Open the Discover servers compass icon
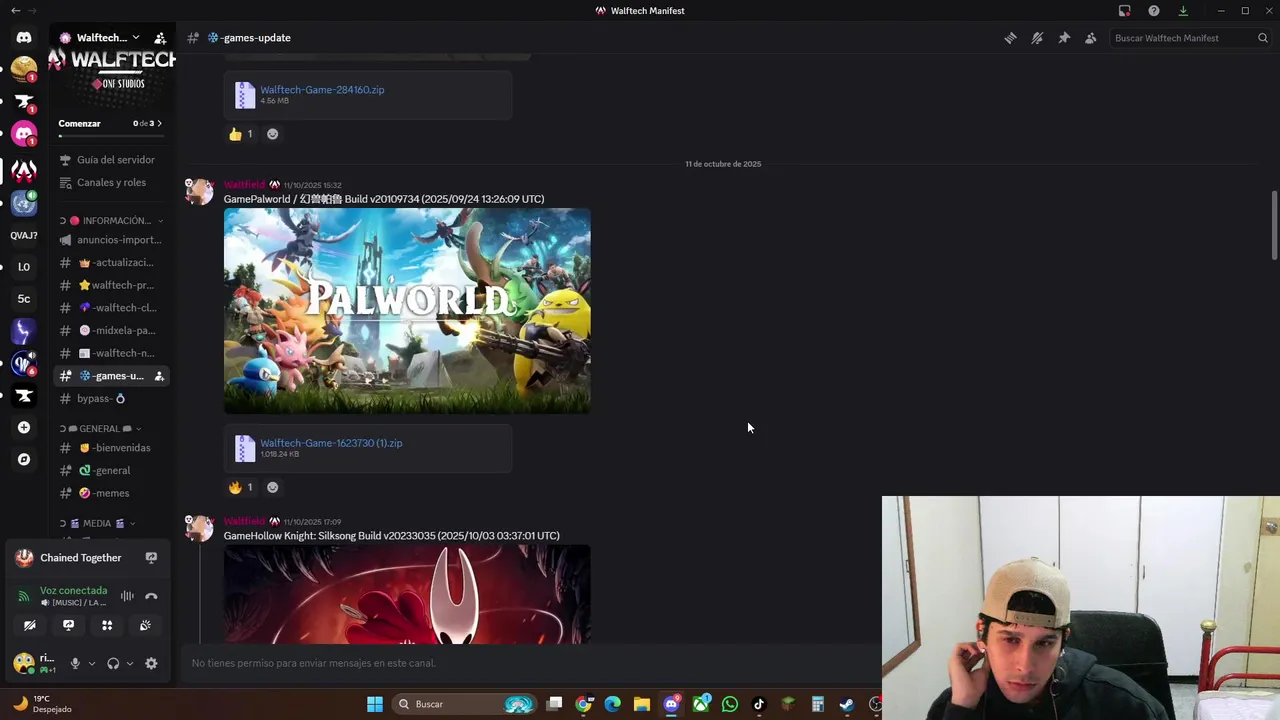This screenshot has height=720, width=1280. [x=24, y=459]
